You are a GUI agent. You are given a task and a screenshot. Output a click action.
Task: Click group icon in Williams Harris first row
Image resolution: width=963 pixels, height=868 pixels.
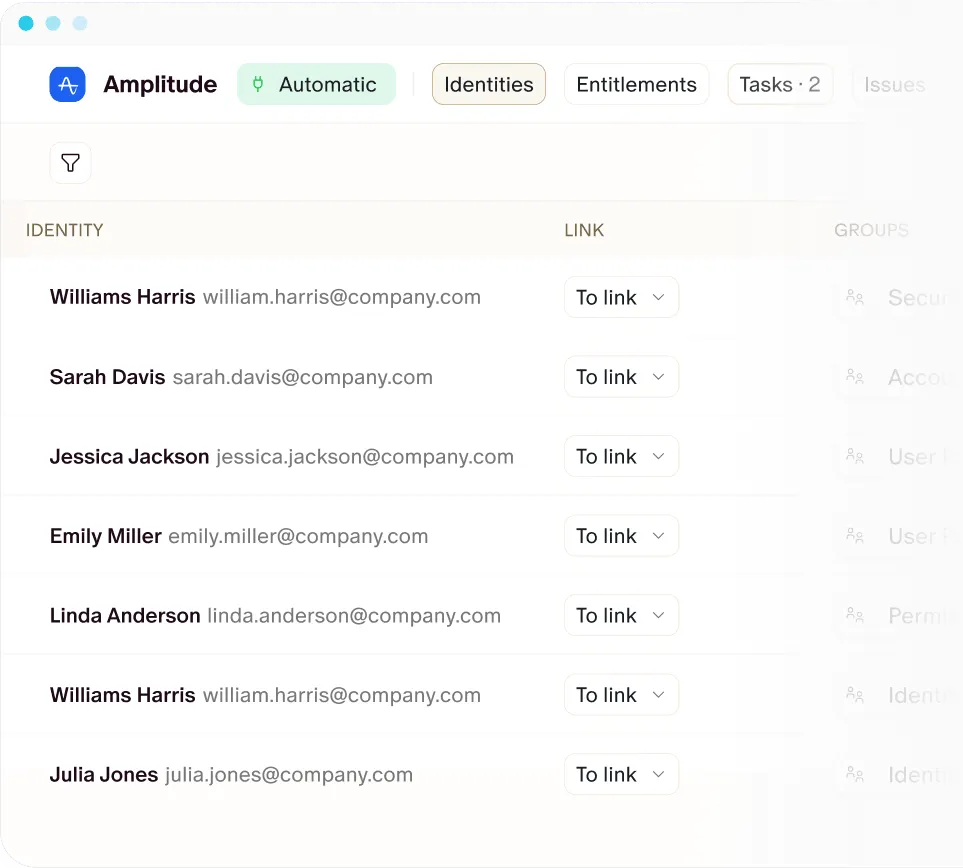854,297
